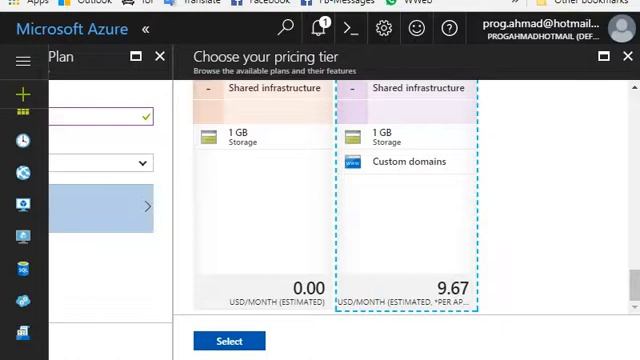The height and width of the screenshot is (360, 640).
Task: Open the dashboard tiles icon in the sidebar
Action: pos(23,112)
